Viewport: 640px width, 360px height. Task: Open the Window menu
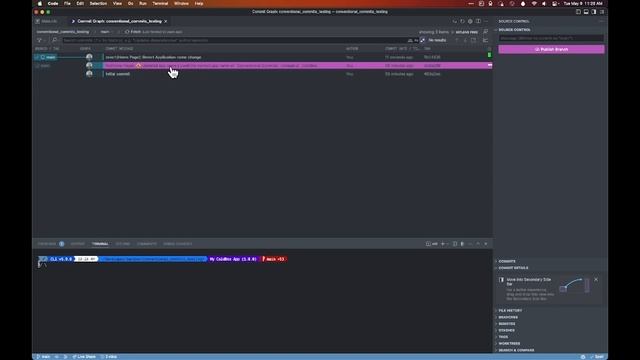(181, 3)
